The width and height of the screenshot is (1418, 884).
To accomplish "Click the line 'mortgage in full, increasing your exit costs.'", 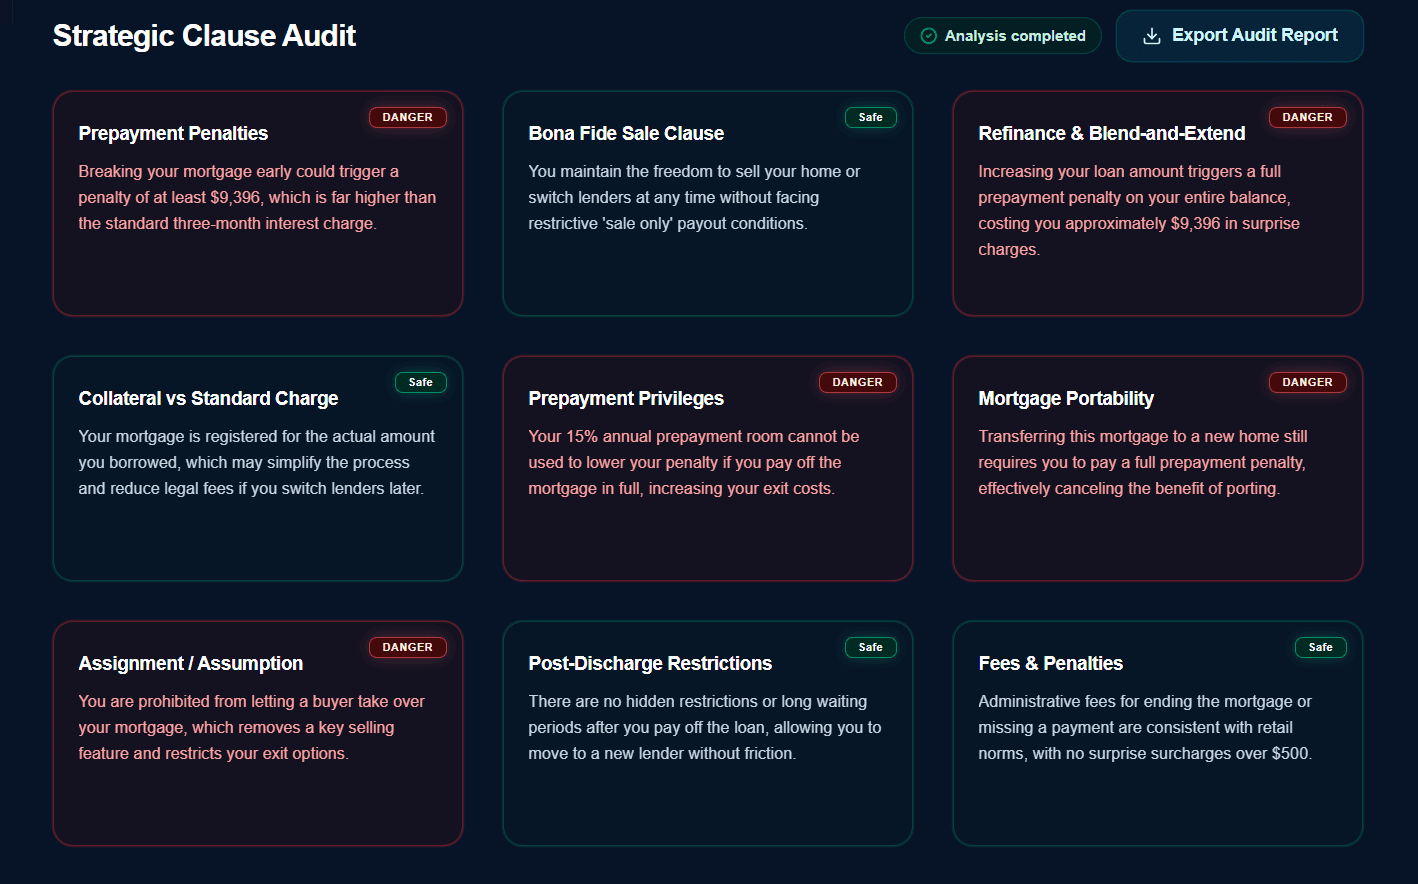I will click(682, 488).
